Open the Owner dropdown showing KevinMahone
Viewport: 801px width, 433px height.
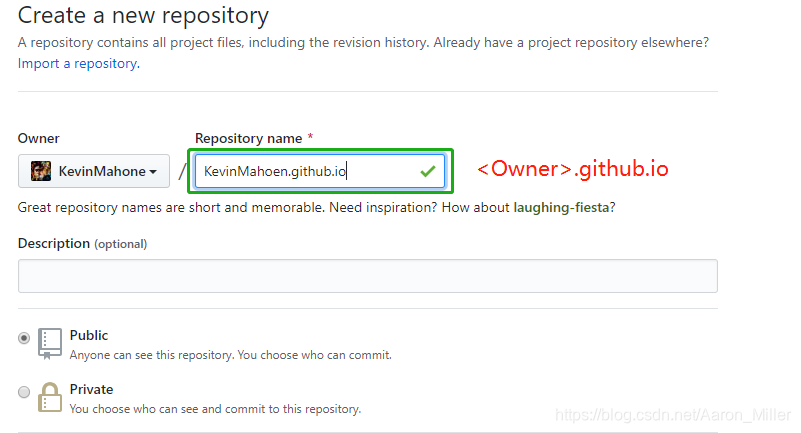coord(94,171)
